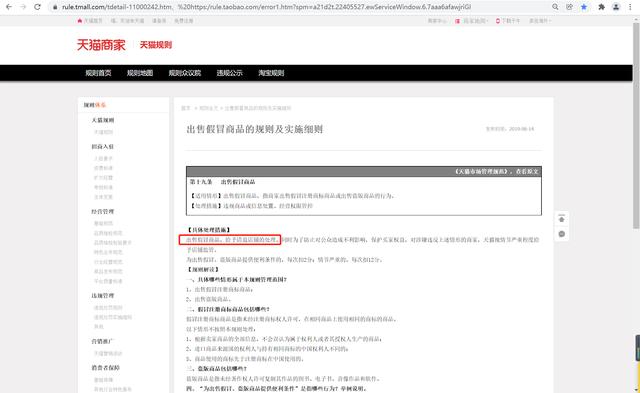Click the browser back arrow
Viewport: 640px width, 393px height.
click(9, 7)
